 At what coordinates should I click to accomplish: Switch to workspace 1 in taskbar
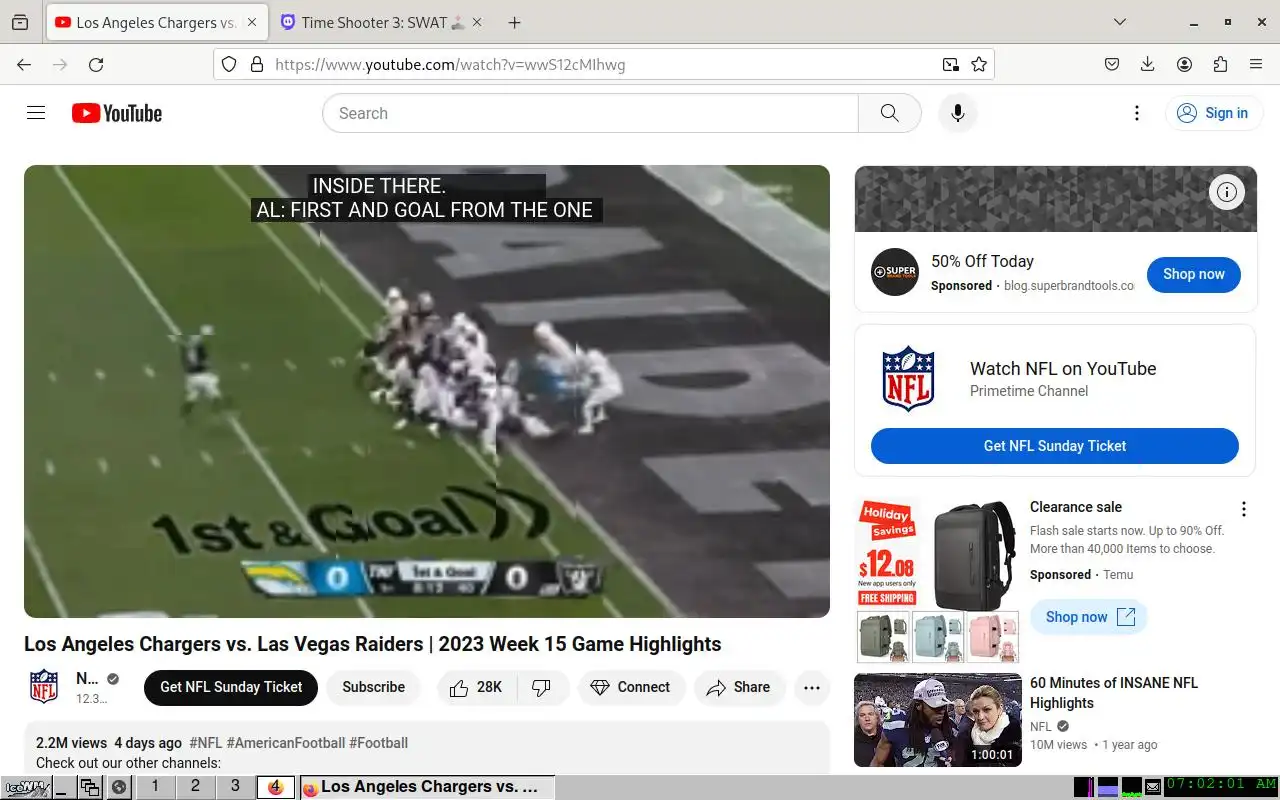click(155, 786)
